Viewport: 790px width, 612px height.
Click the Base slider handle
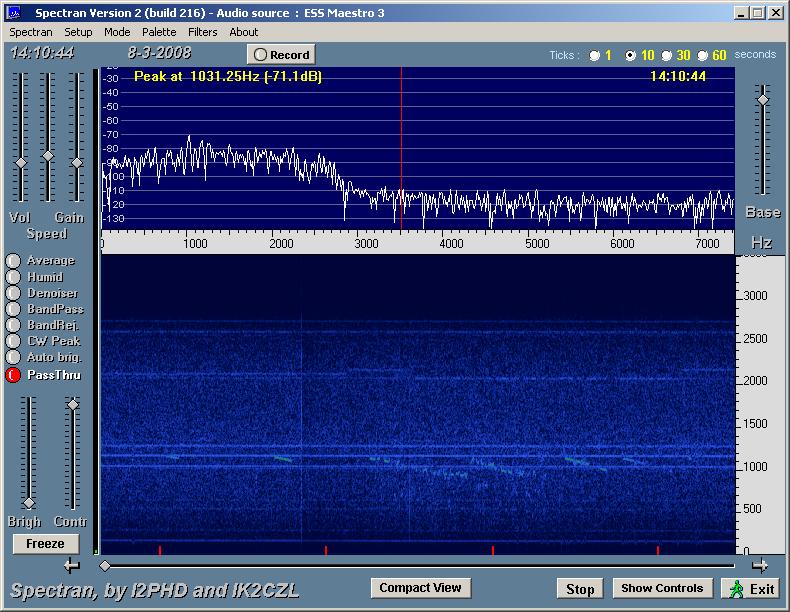pos(763,99)
